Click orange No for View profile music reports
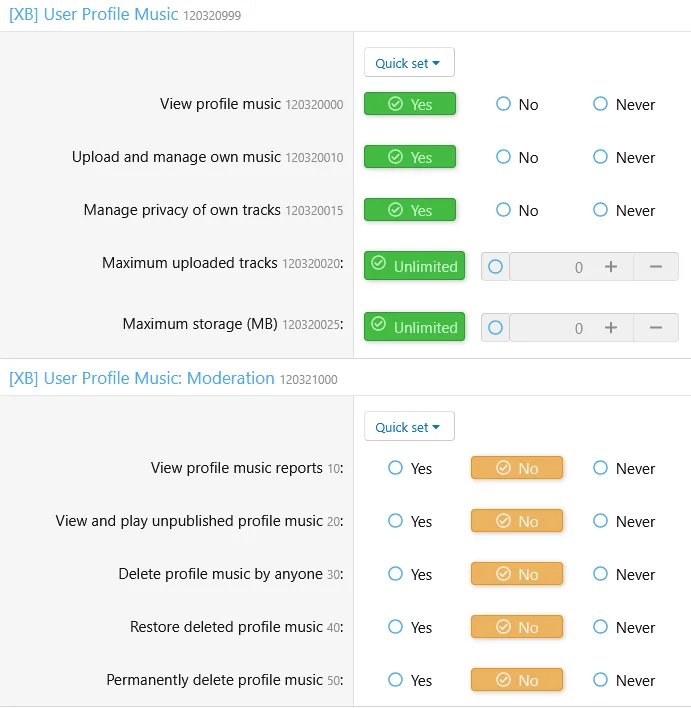The height and width of the screenshot is (708, 691). 517,468
